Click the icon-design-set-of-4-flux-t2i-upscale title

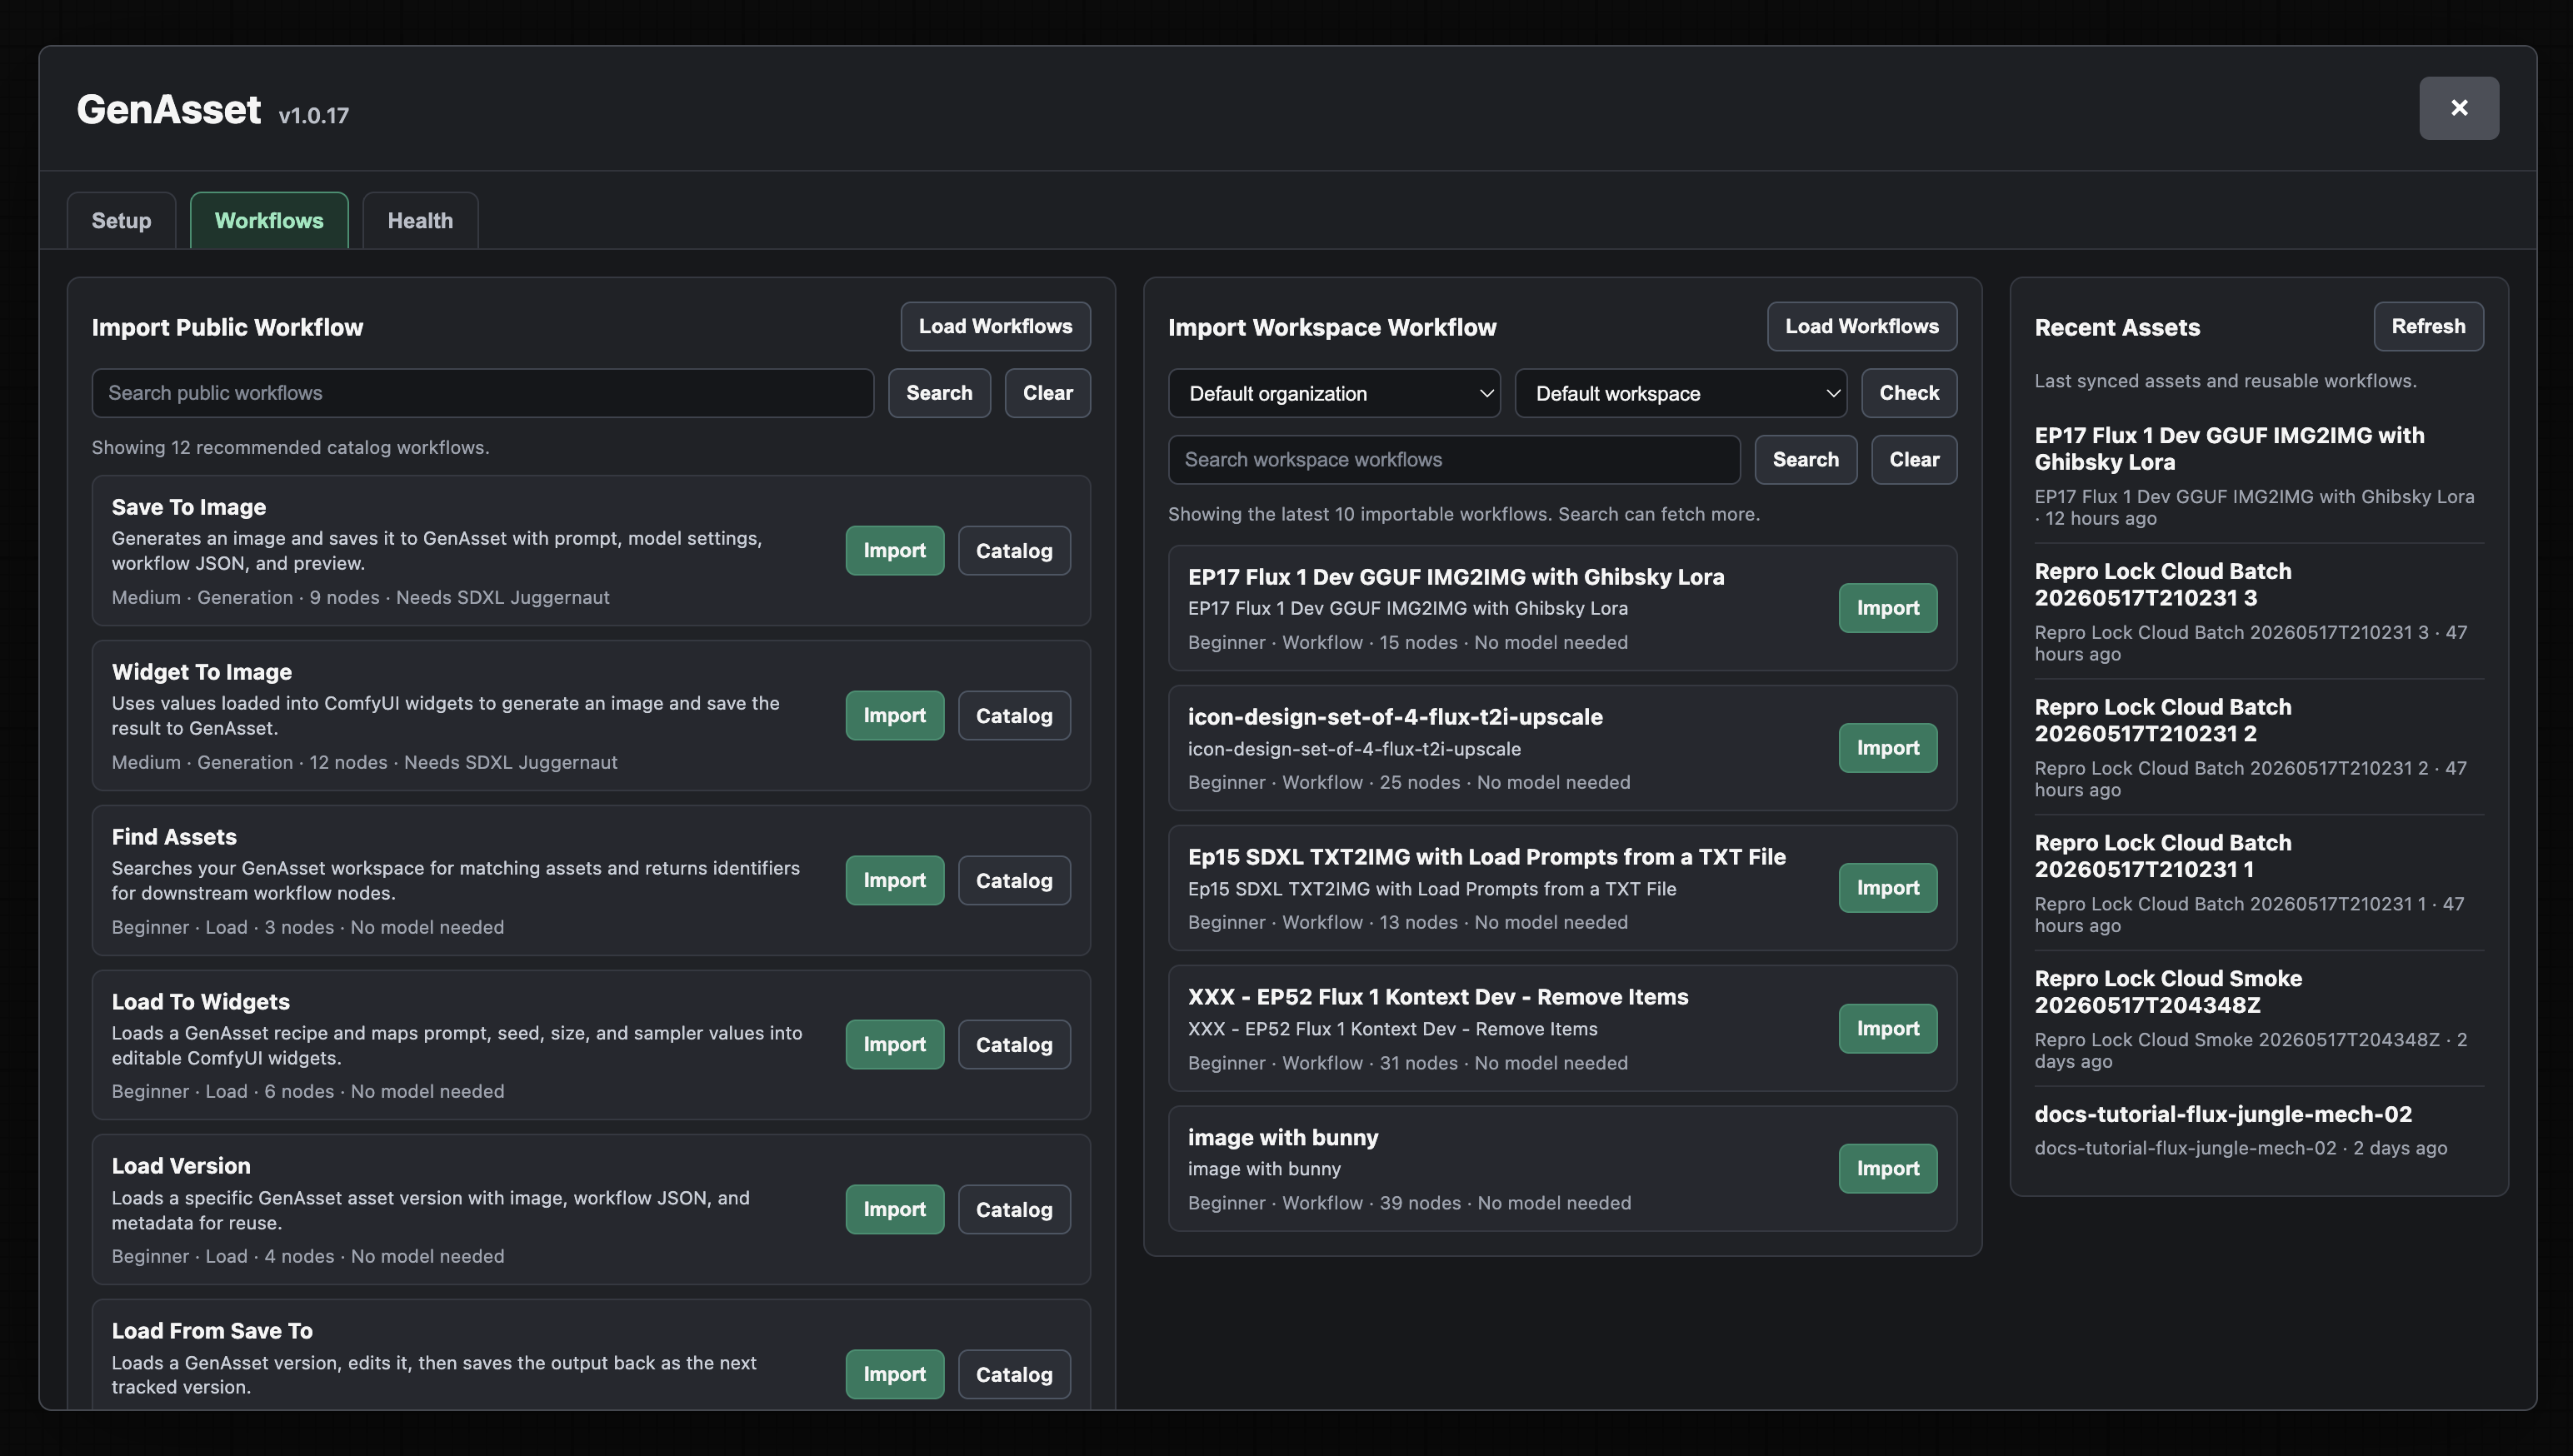(x=1395, y=717)
